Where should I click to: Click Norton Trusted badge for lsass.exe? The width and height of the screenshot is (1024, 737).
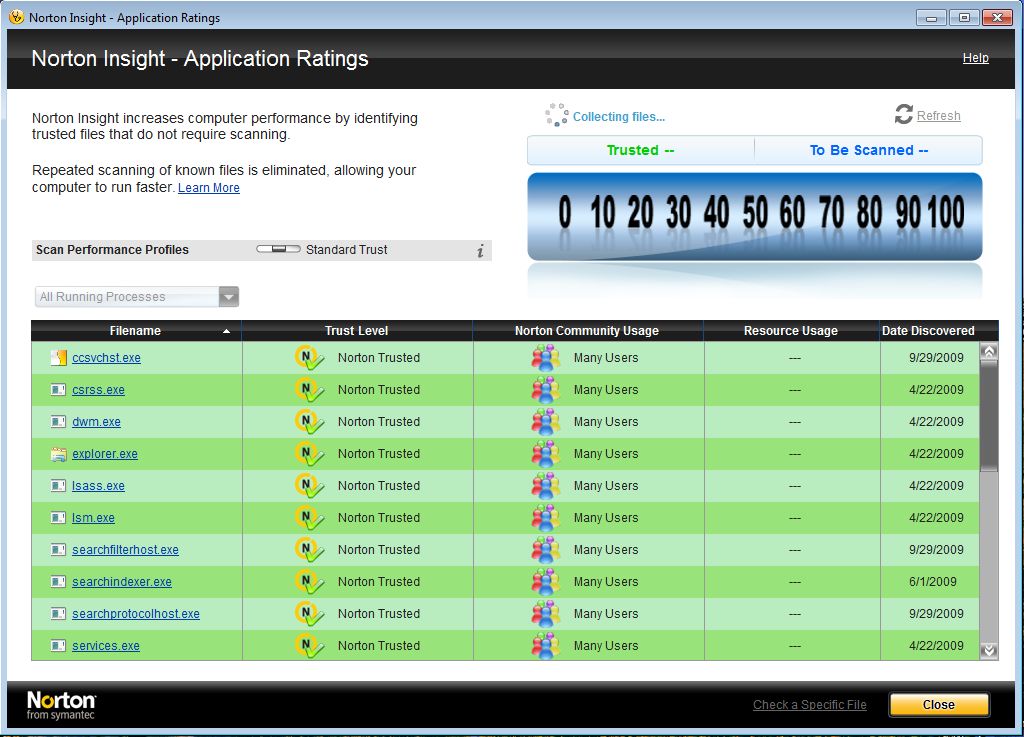(309, 486)
